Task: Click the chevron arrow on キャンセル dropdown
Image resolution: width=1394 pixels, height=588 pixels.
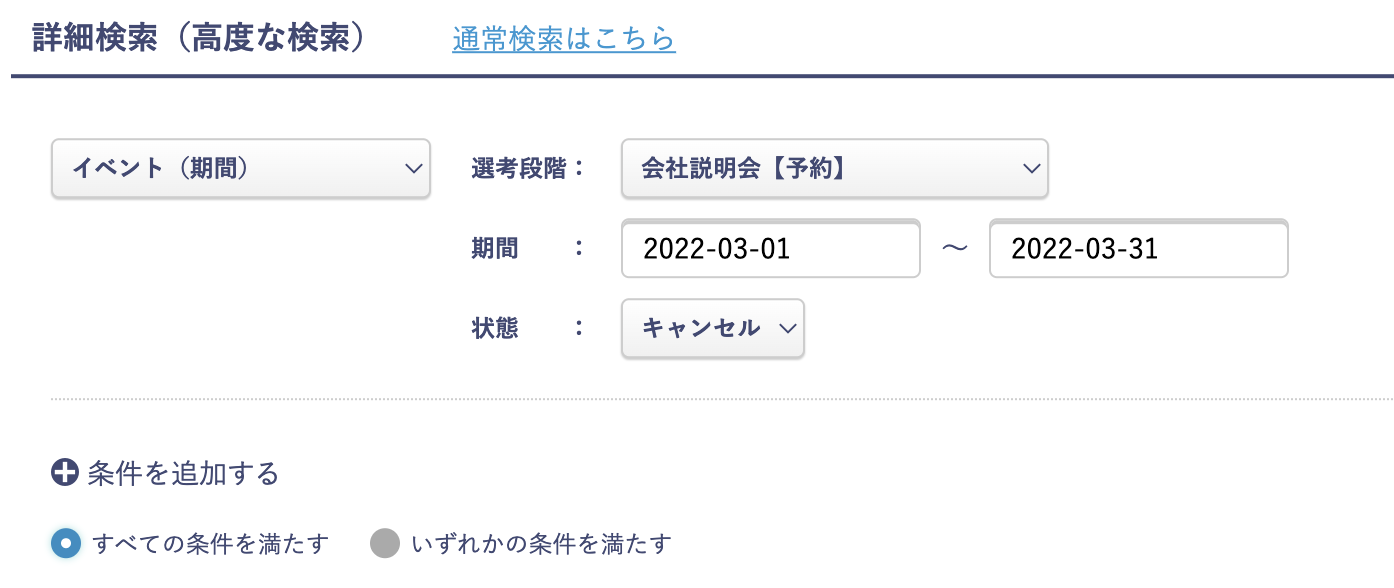Action: [x=787, y=328]
